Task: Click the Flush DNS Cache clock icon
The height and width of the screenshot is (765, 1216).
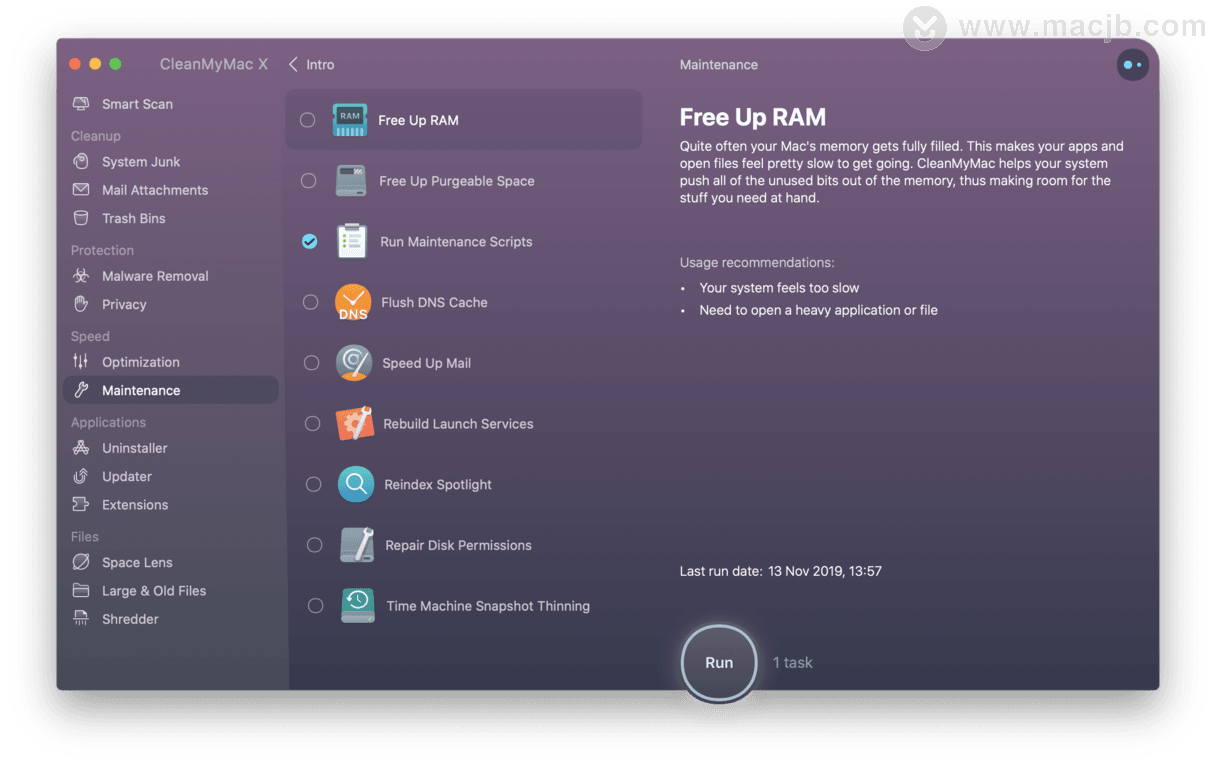Action: click(353, 302)
